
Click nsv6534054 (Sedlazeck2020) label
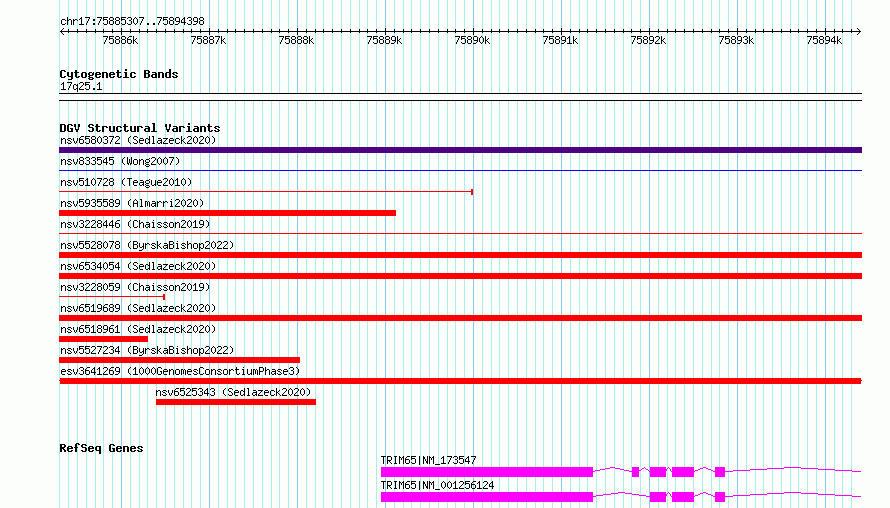coord(138,266)
